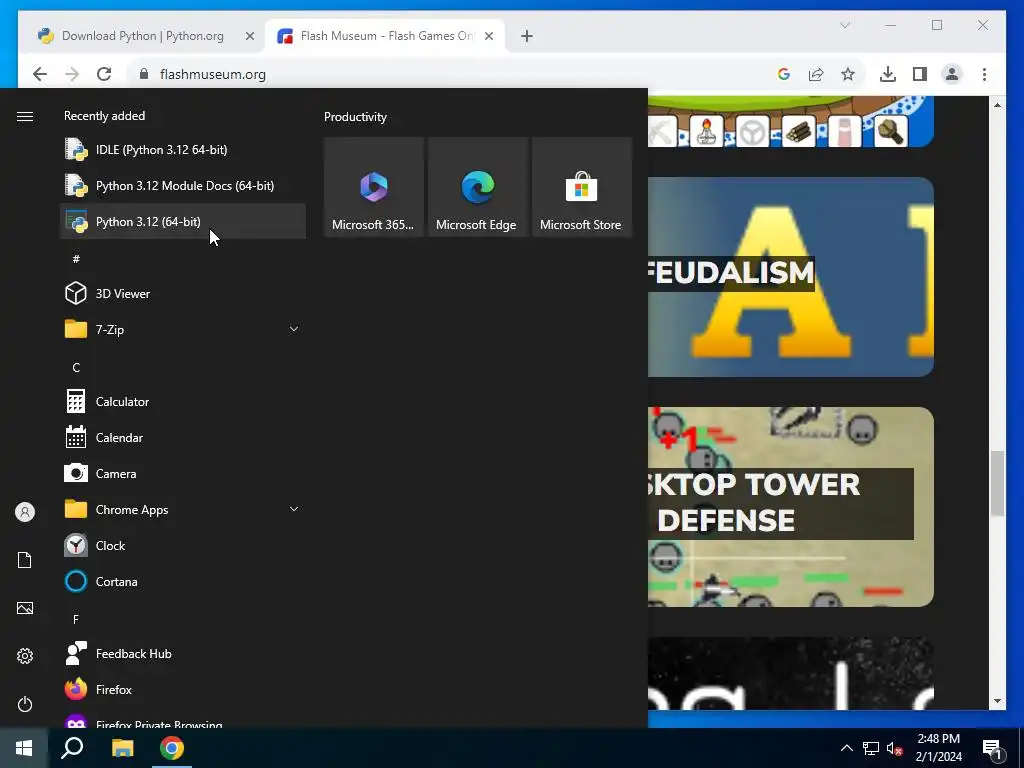Close the Flash Museum tab
This screenshot has height=768, width=1024.
click(x=488, y=36)
